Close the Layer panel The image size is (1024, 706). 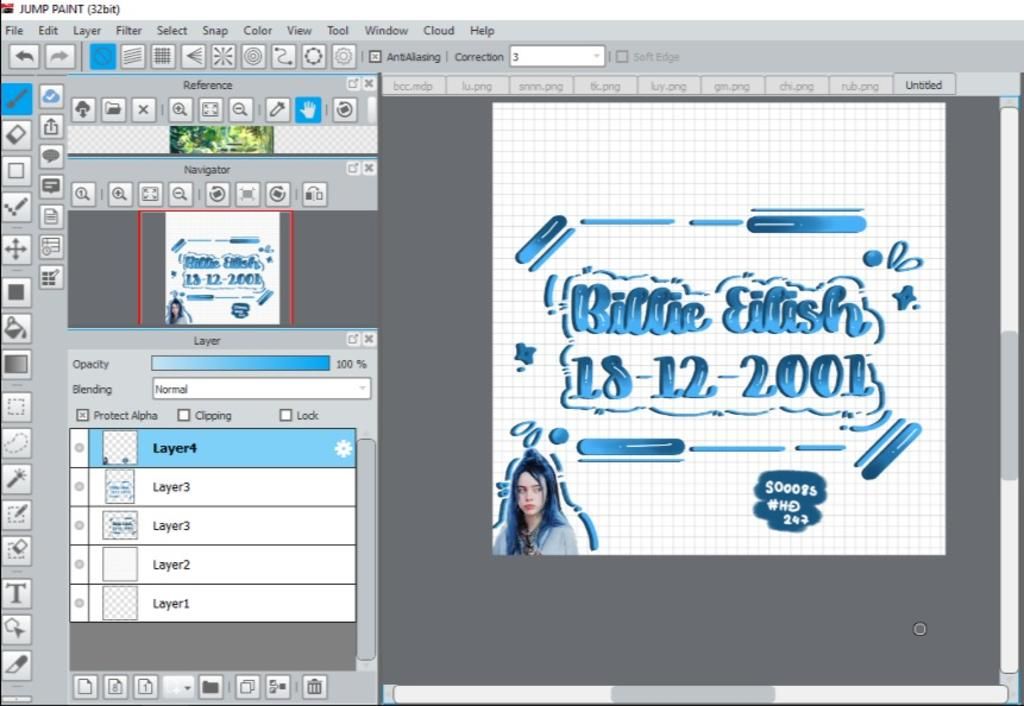(369, 339)
